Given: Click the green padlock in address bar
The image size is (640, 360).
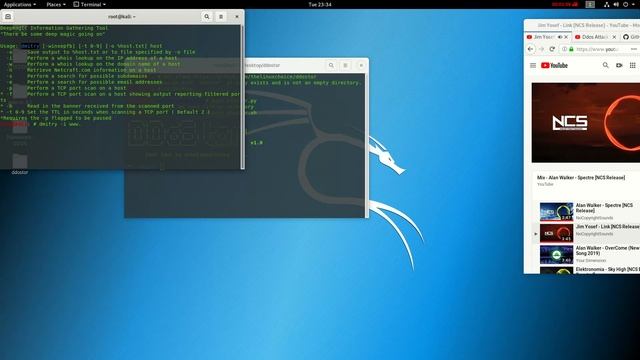Looking at the screenshot, I should coord(571,49).
